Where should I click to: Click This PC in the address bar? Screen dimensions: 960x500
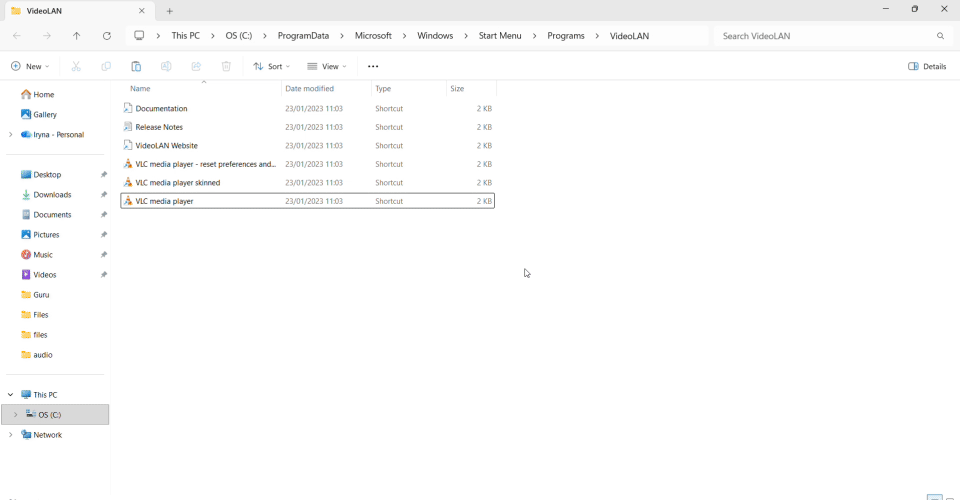186,35
